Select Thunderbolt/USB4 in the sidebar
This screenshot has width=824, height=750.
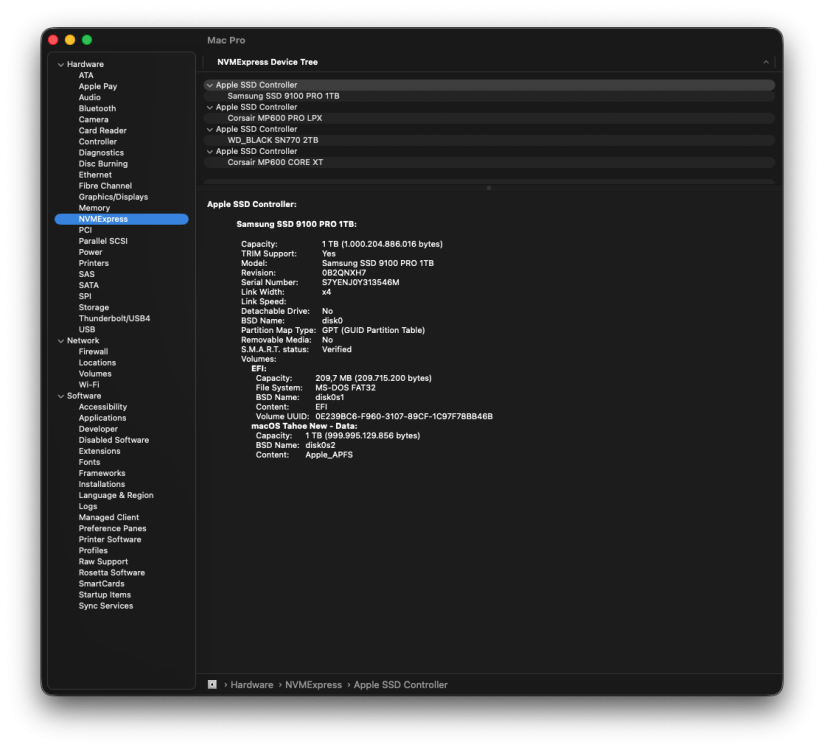(115, 319)
